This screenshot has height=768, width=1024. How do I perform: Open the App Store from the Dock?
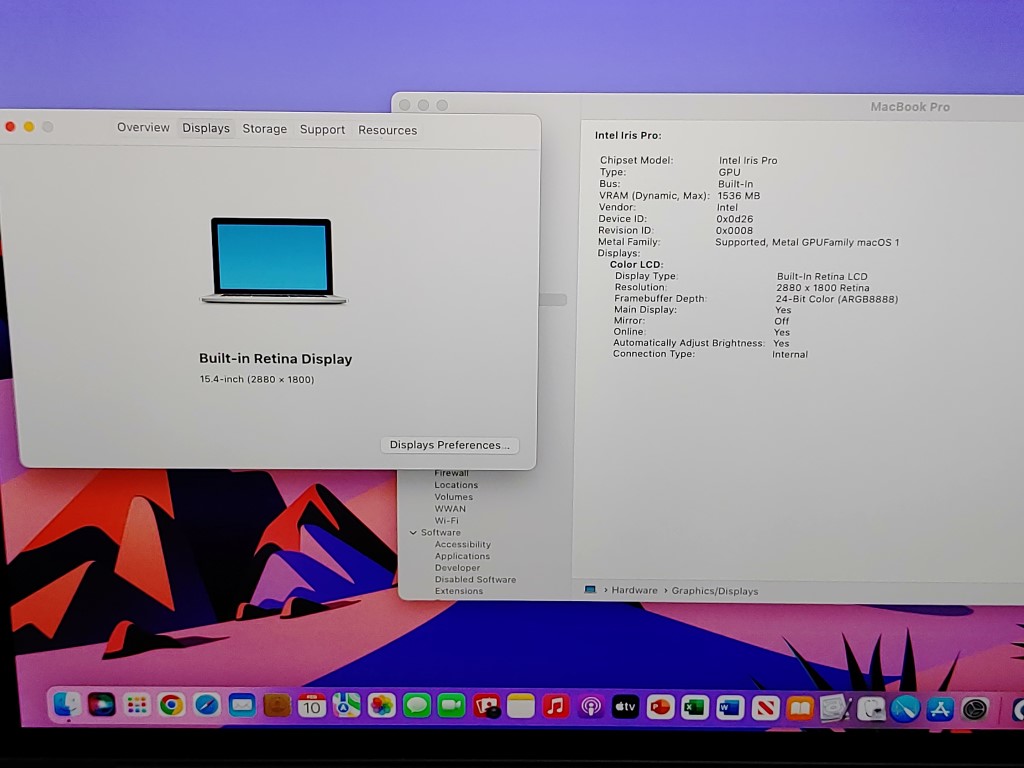pos(940,709)
